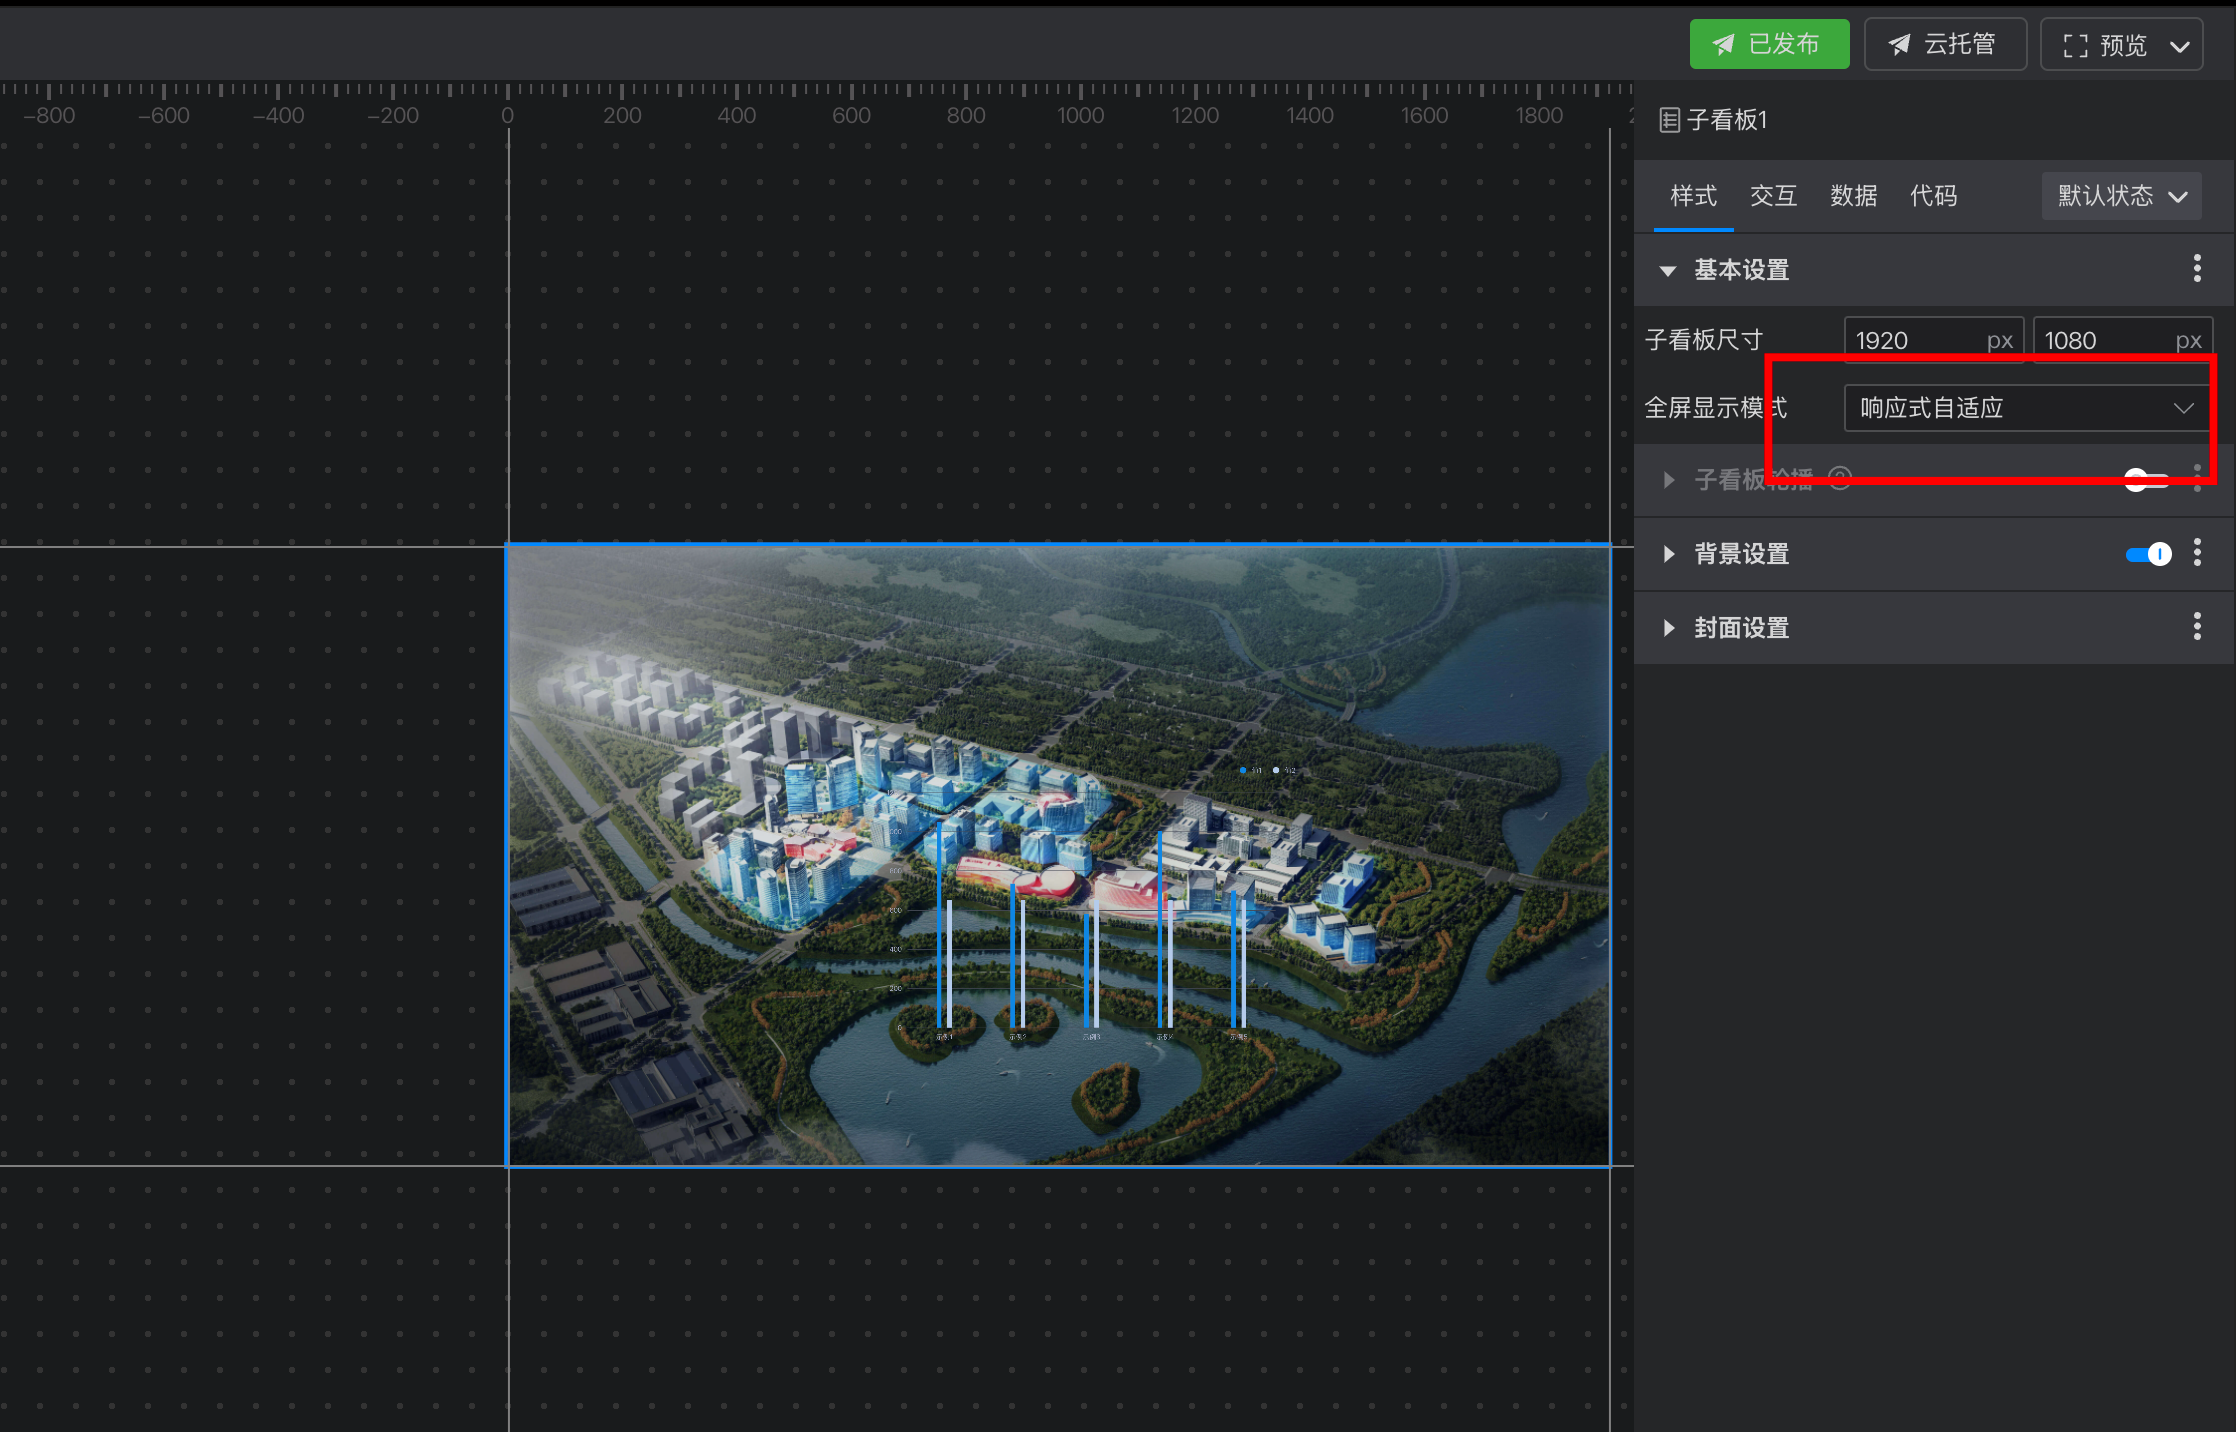Click the green 已发布 button
This screenshot has height=1432, width=2236.
pos(1768,44)
